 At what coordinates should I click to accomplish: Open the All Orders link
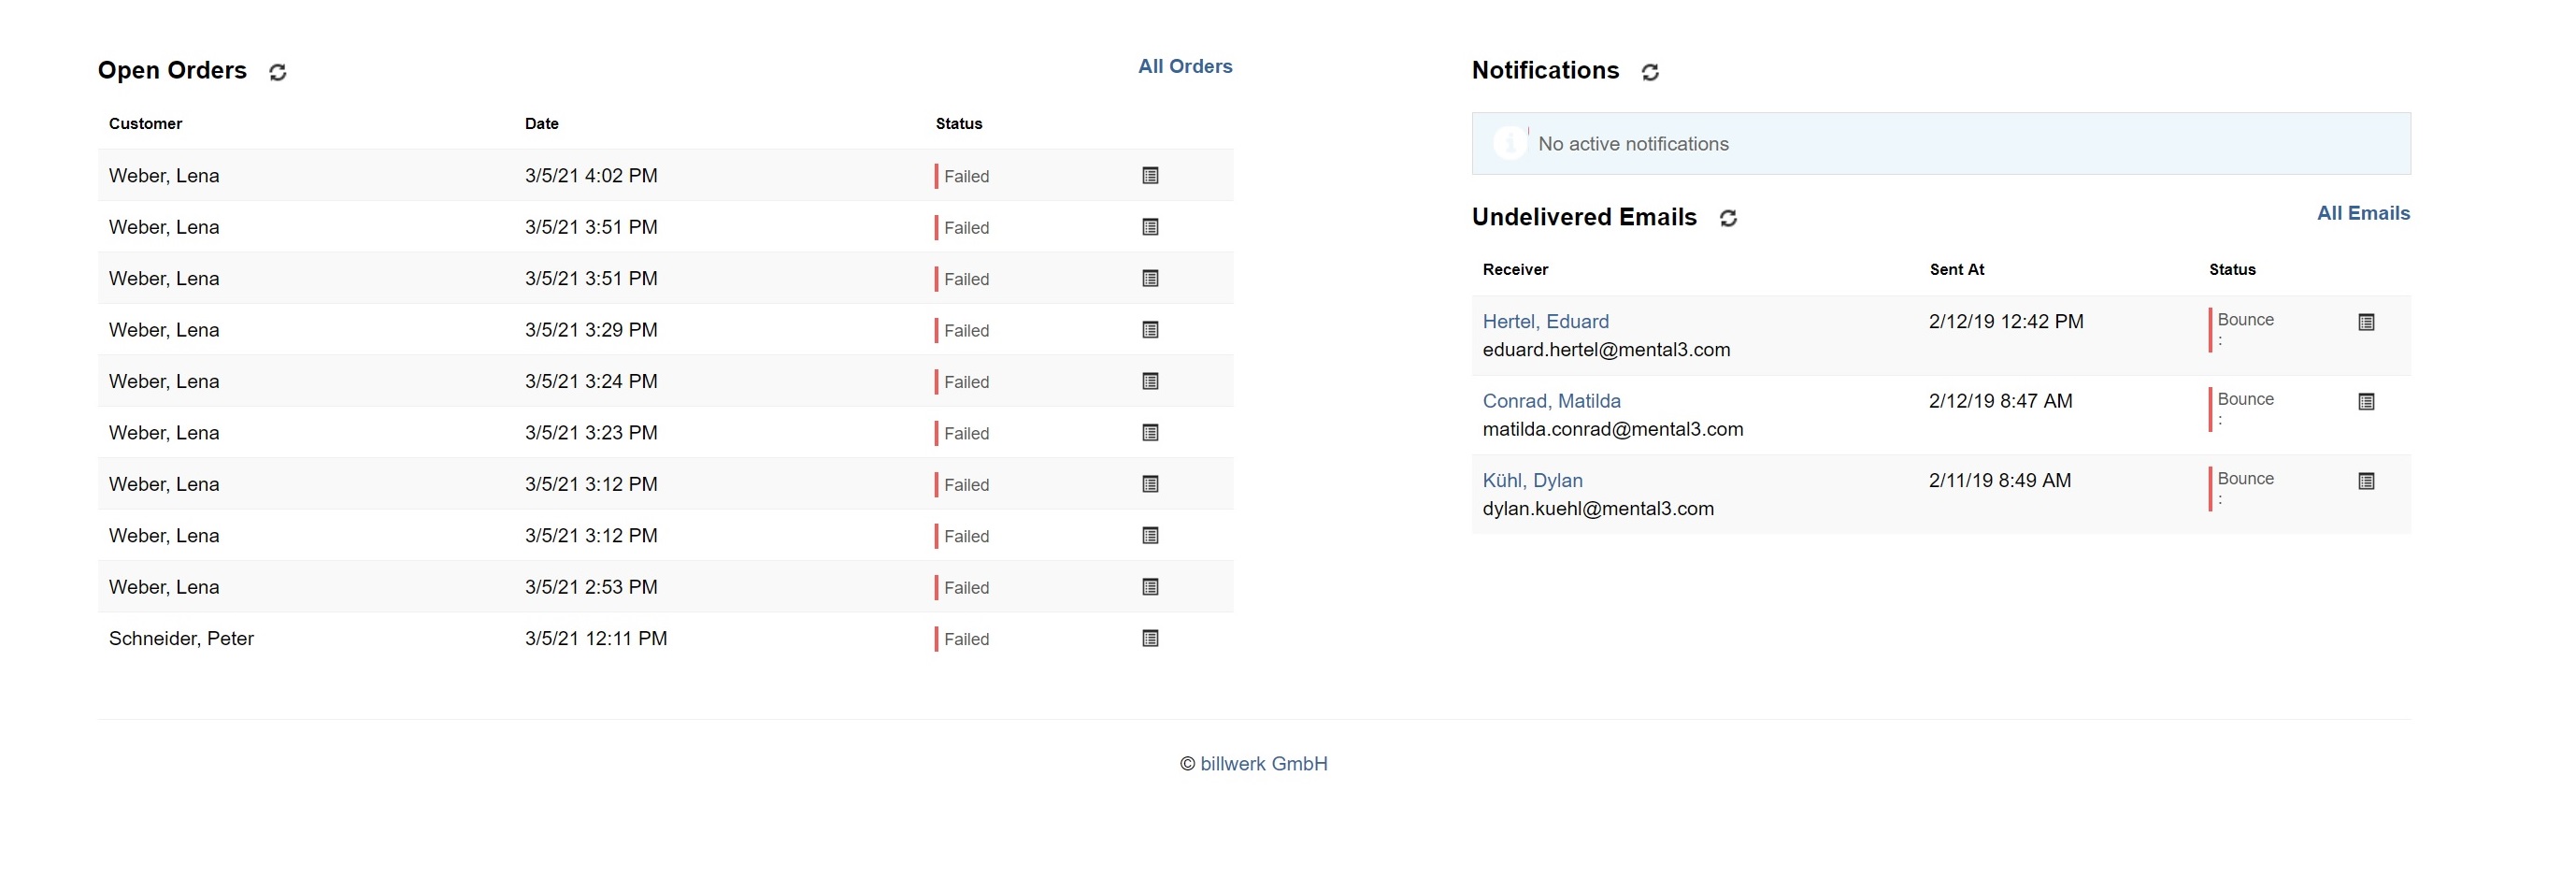tap(1185, 66)
